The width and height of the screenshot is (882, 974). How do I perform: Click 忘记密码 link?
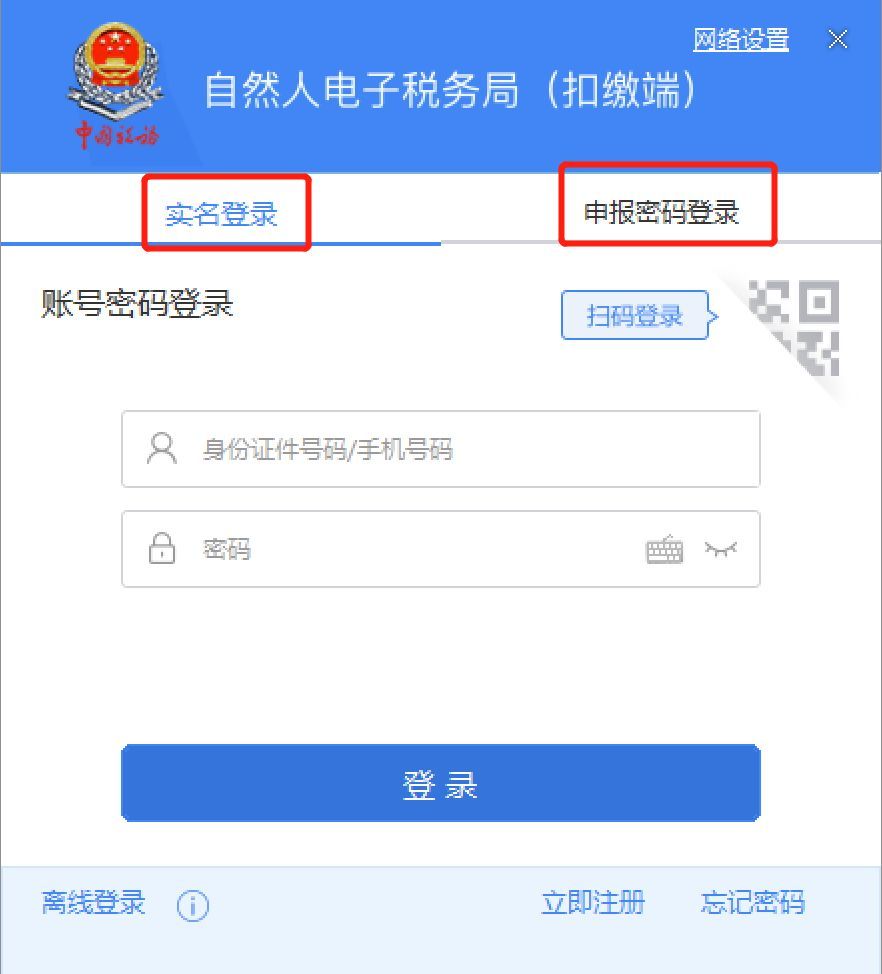tap(753, 903)
